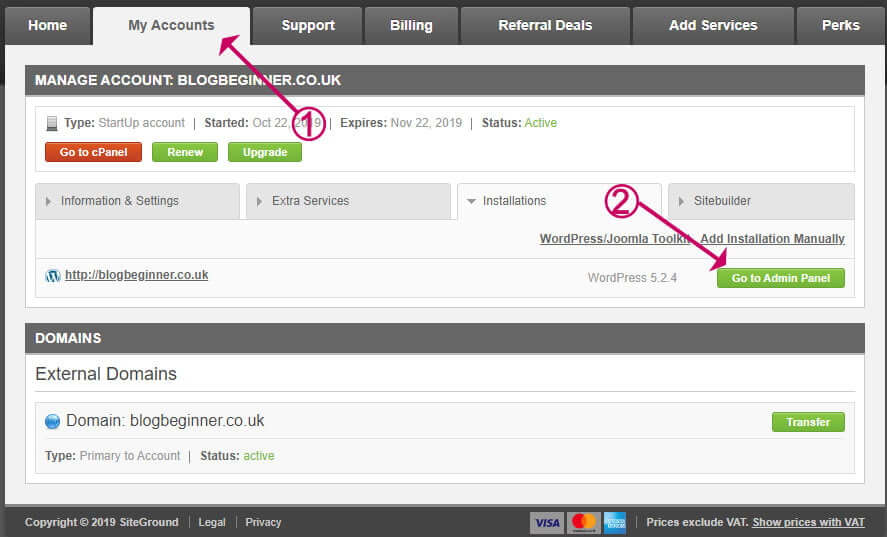This screenshot has height=537, width=887.
Task: Collapse the Installations section
Action: [x=559, y=201]
